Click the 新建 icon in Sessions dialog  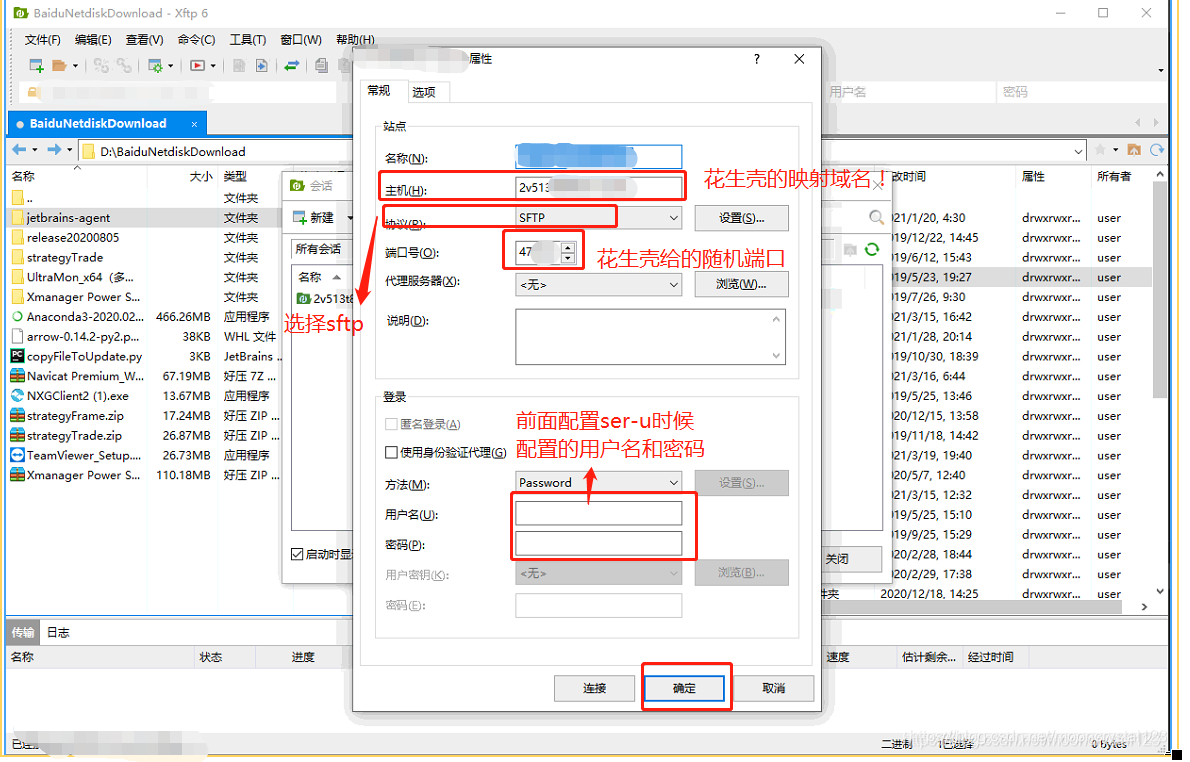point(300,218)
